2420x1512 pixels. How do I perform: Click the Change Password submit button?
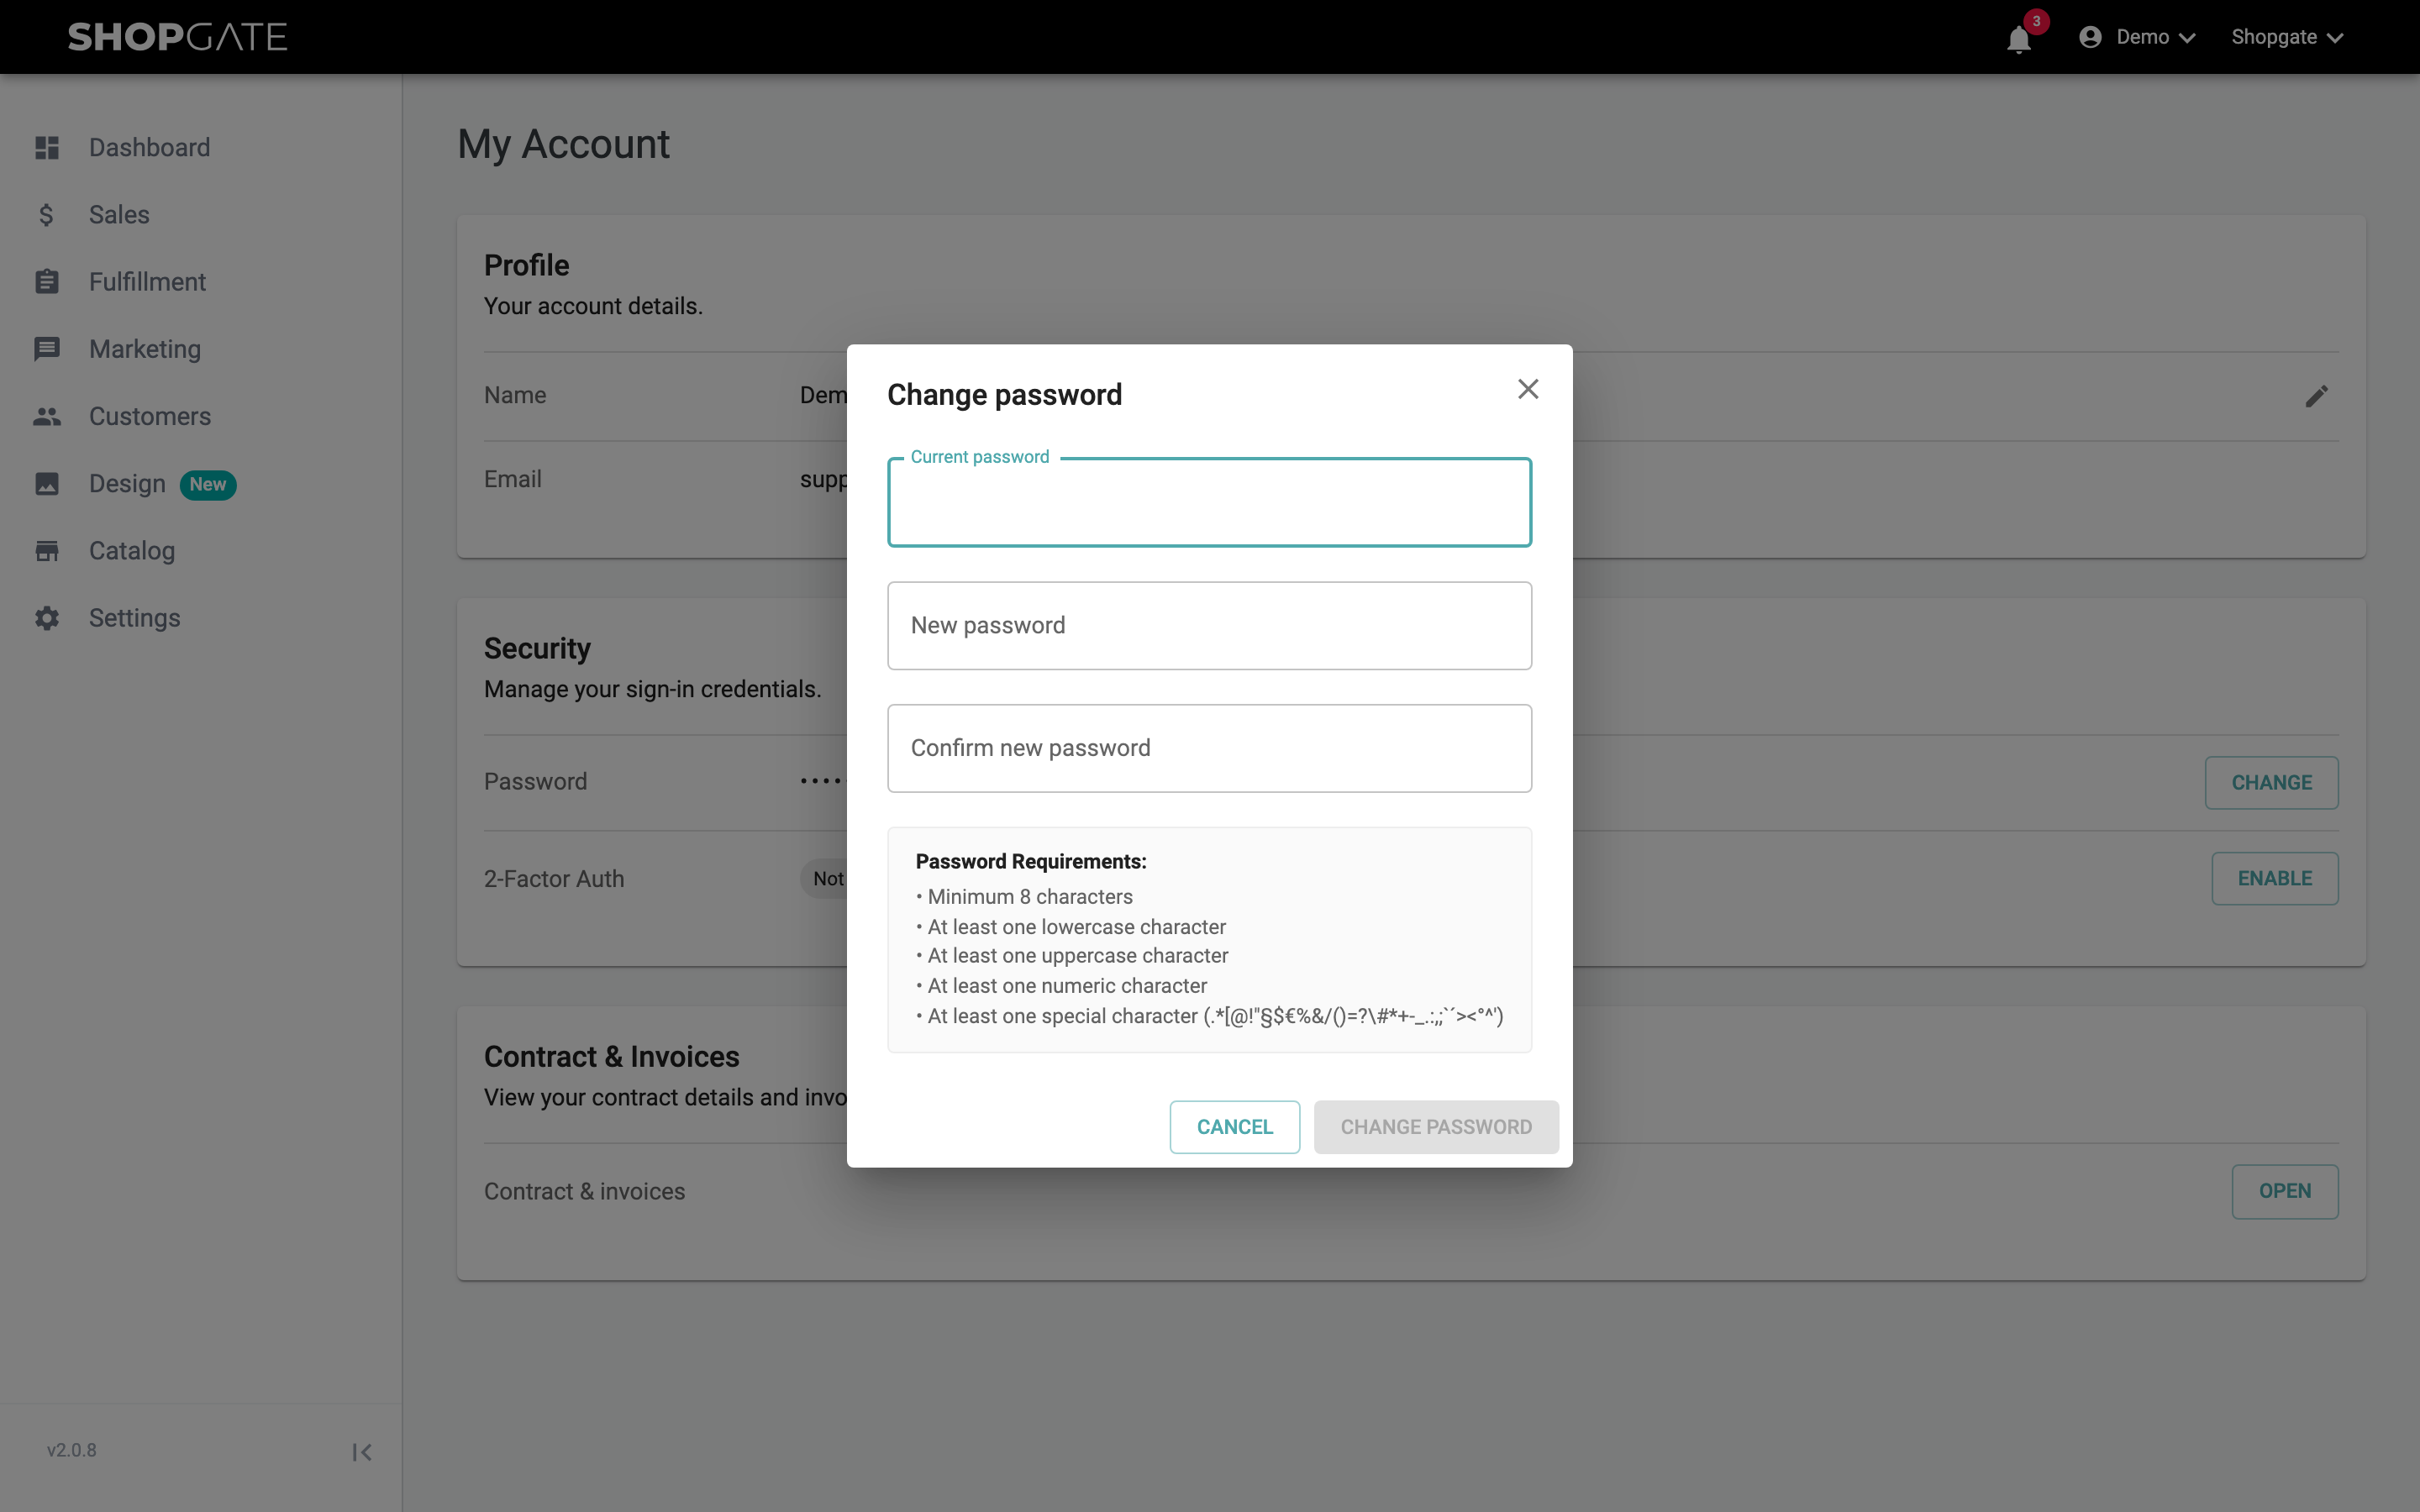[x=1436, y=1127]
